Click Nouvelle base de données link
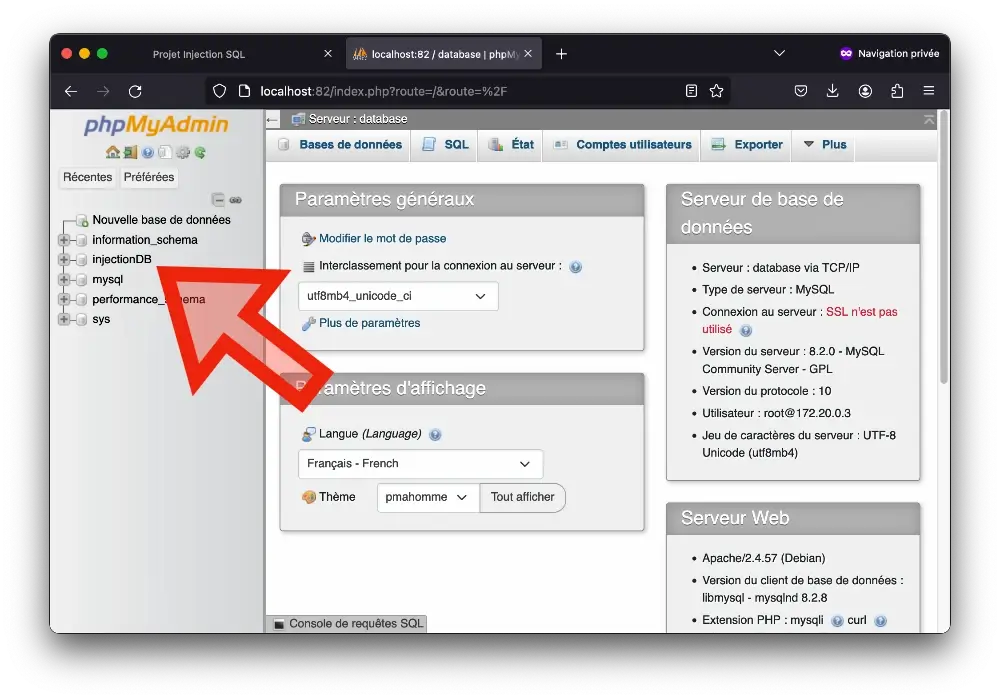The image size is (1000, 699). (161, 220)
